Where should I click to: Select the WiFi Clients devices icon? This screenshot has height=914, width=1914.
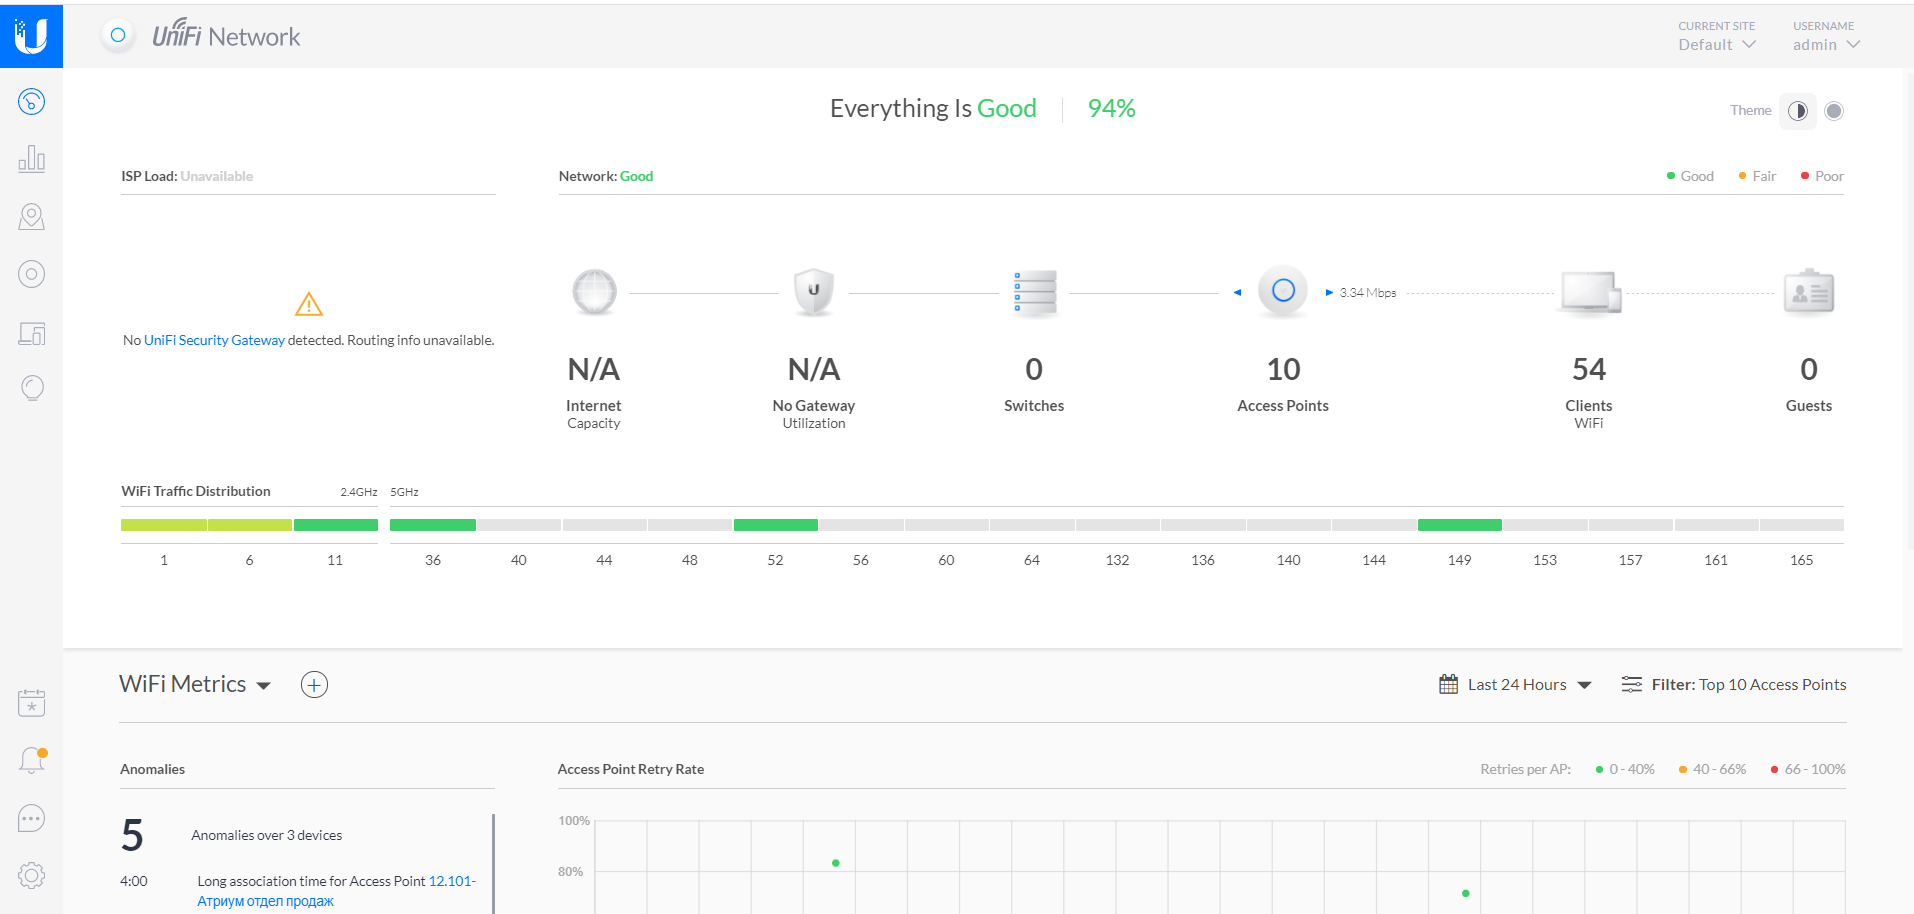coord(1590,293)
